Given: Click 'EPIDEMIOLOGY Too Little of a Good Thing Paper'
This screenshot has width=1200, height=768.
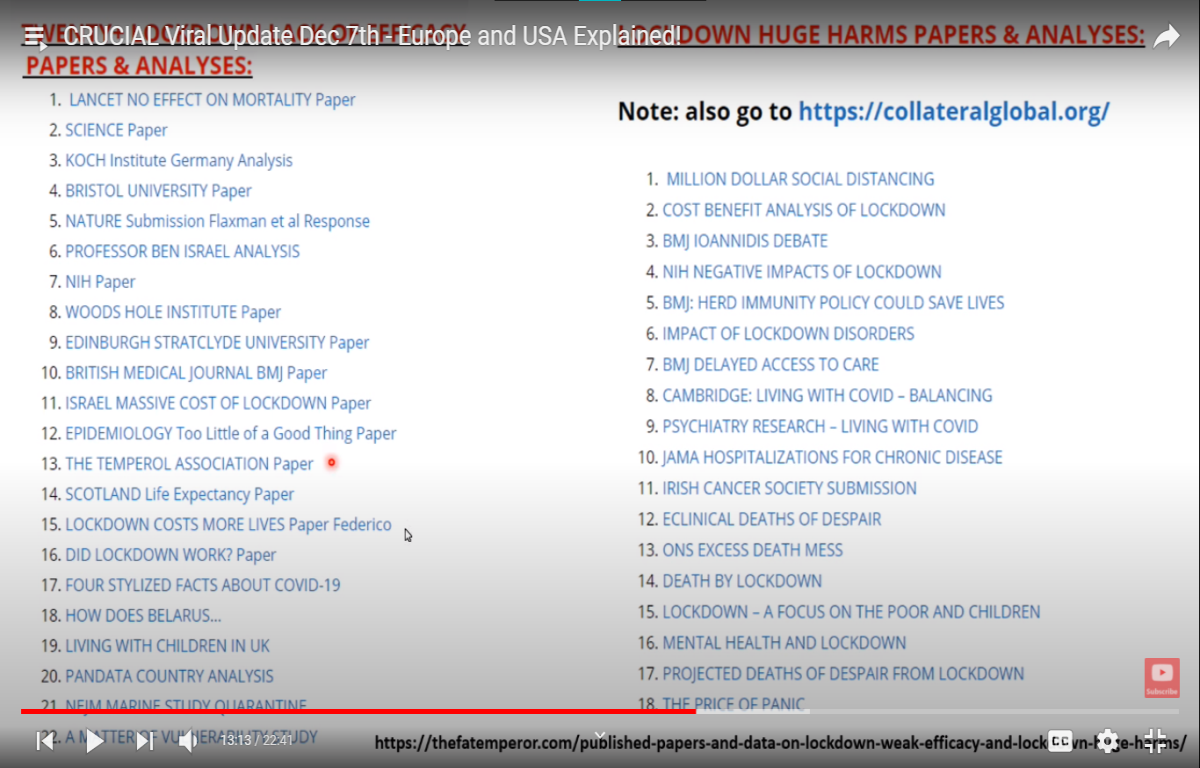Looking at the screenshot, I should pos(231,433).
